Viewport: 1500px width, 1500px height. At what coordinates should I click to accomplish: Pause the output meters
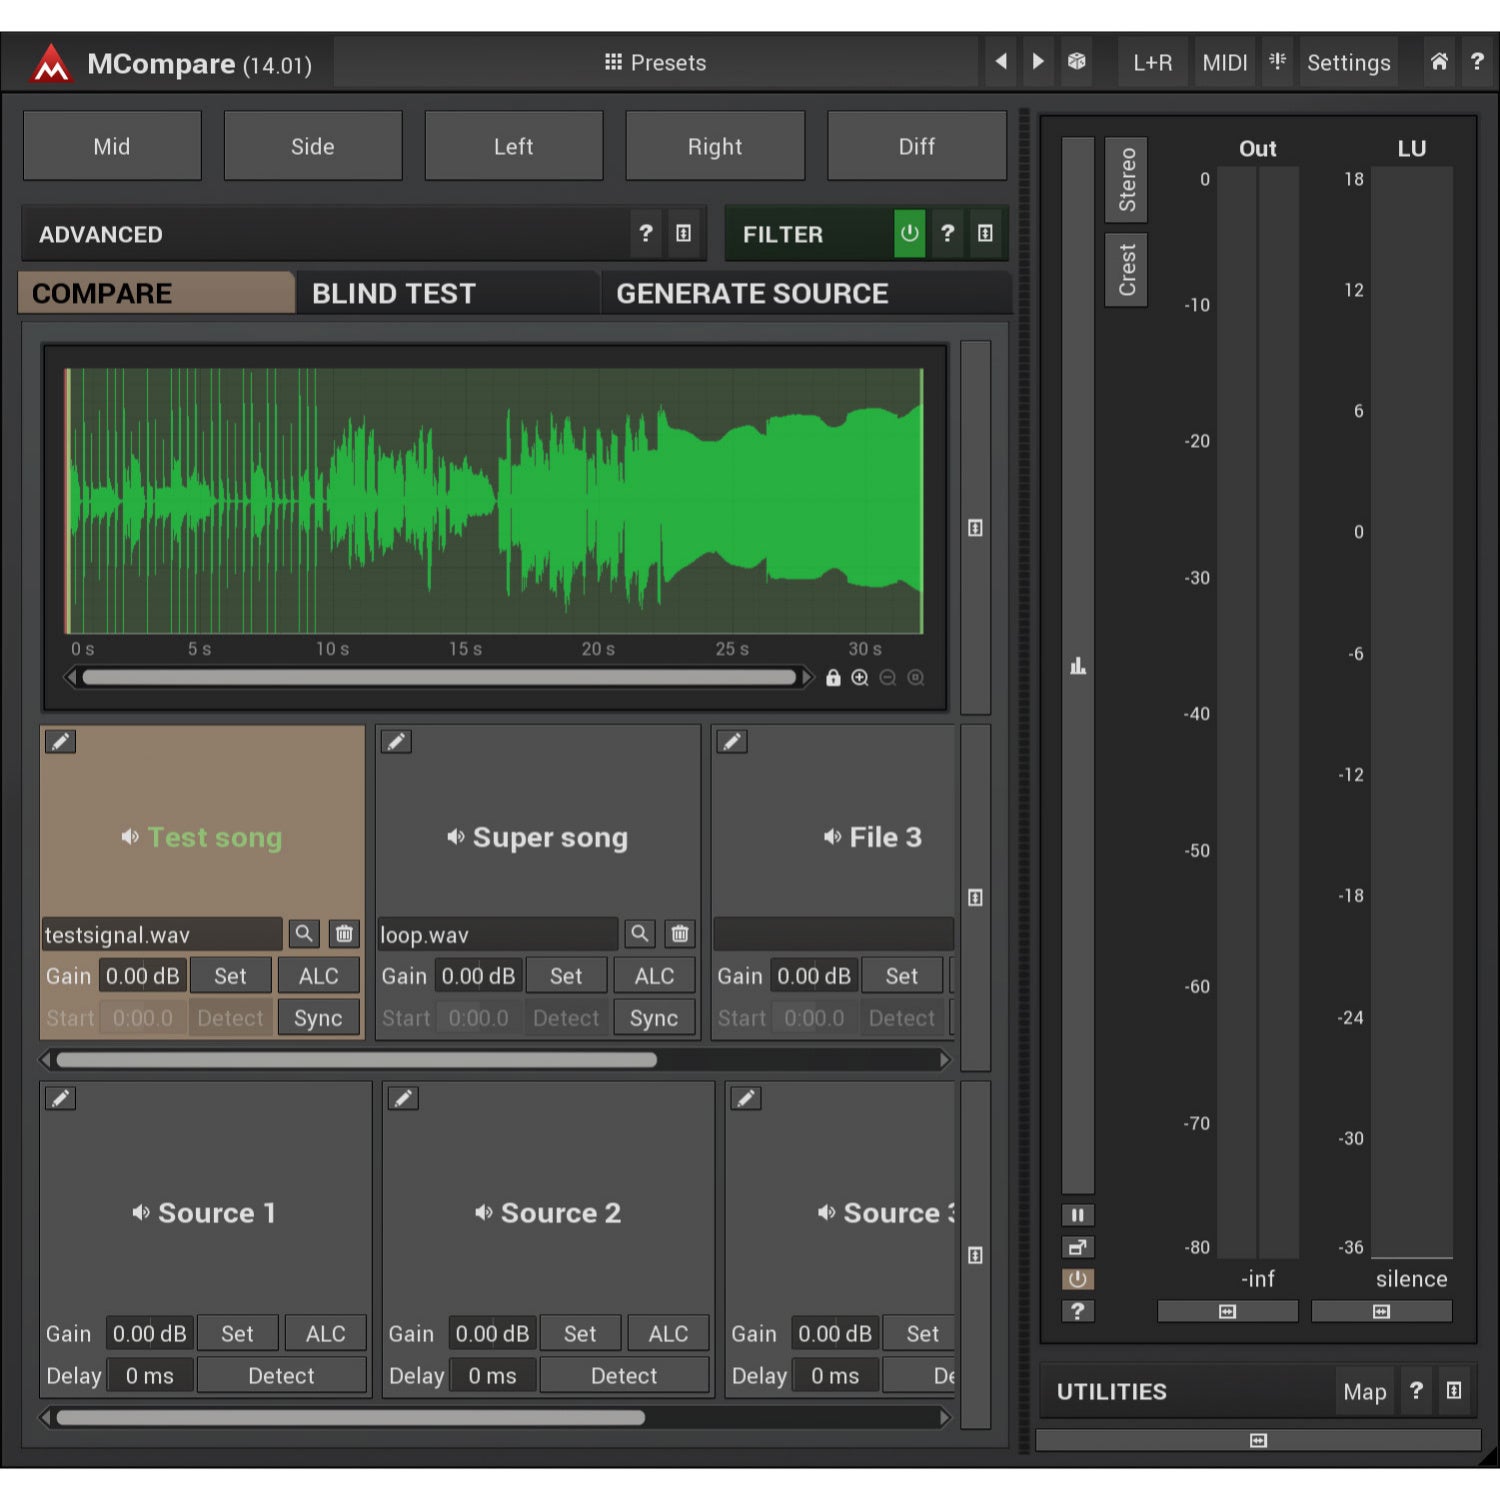(x=1078, y=1216)
